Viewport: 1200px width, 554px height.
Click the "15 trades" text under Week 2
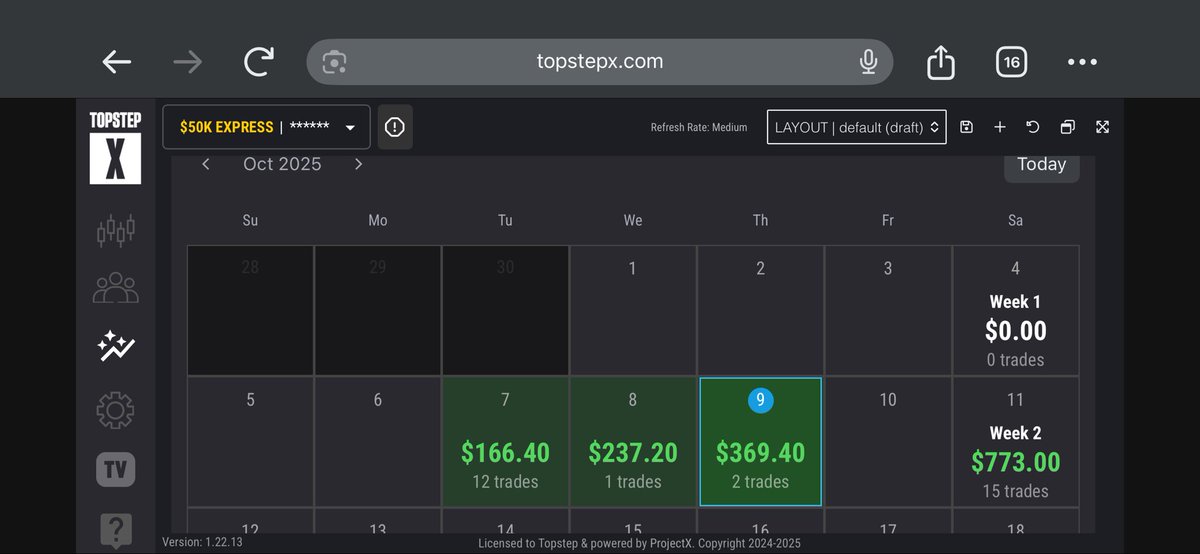pyautogui.click(x=1015, y=491)
